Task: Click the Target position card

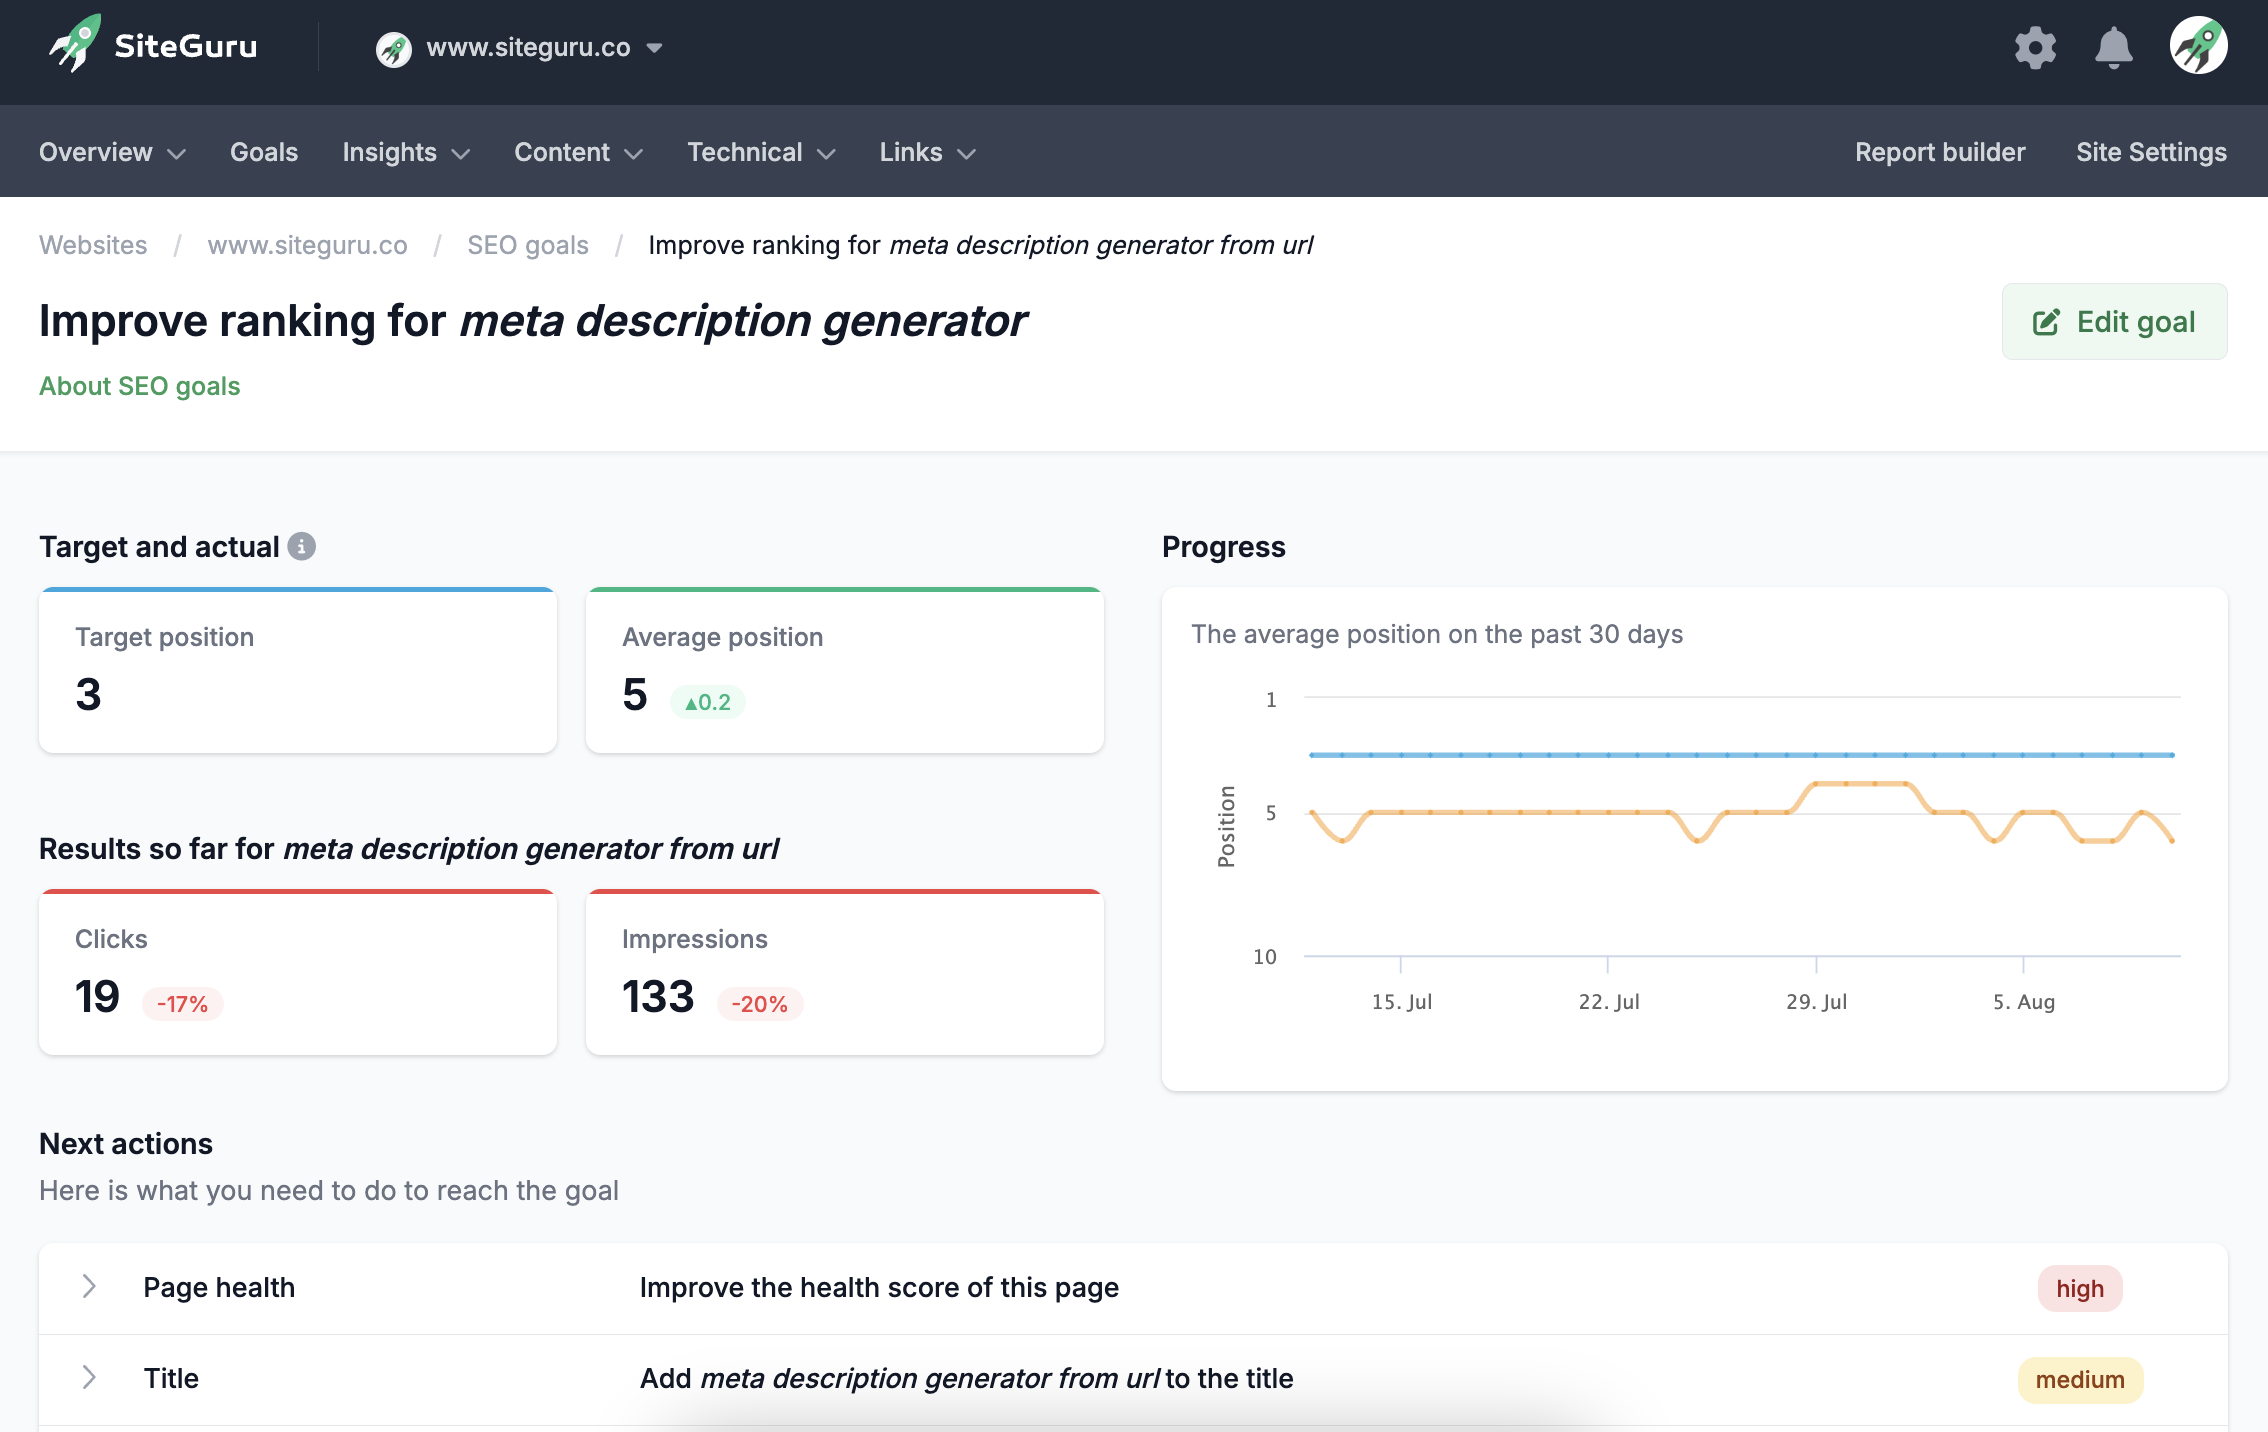Action: (x=298, y=670)
